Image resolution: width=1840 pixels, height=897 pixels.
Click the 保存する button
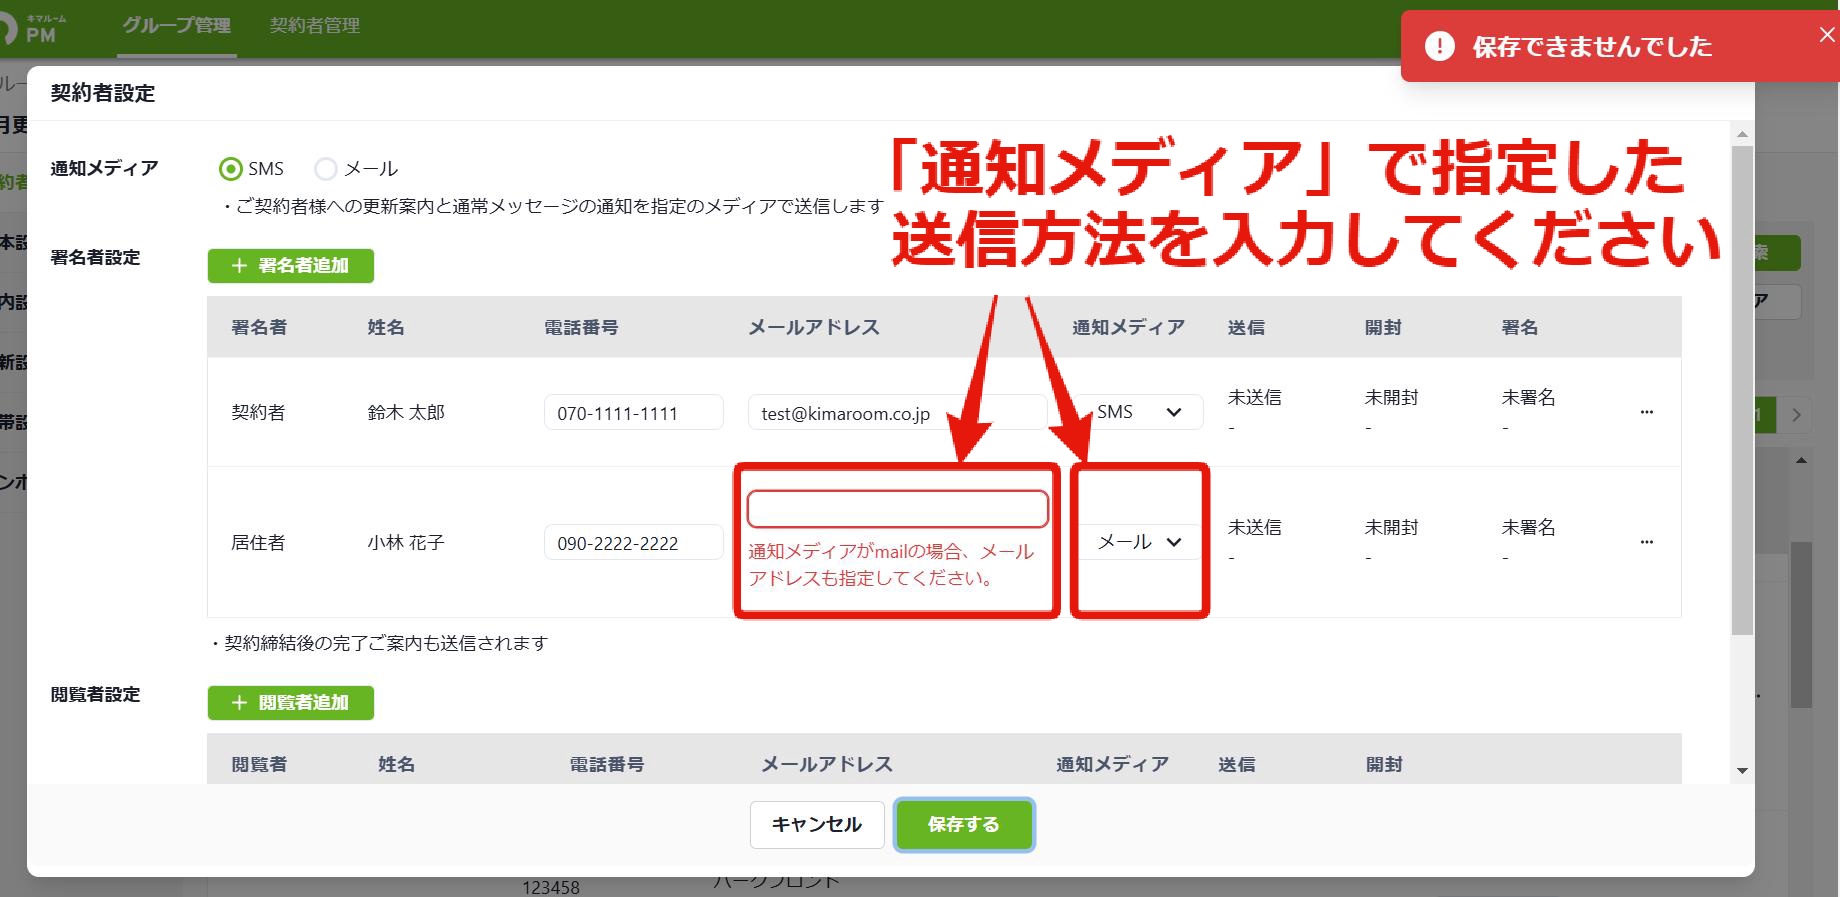point(964,825)
